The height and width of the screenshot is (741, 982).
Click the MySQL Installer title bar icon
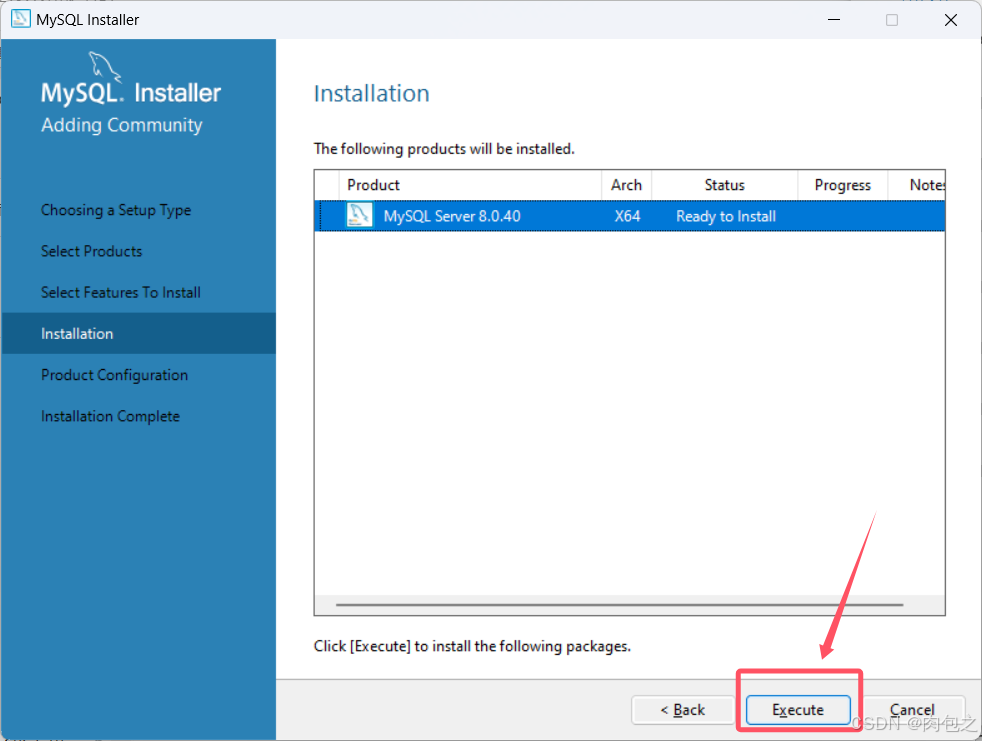21,19
